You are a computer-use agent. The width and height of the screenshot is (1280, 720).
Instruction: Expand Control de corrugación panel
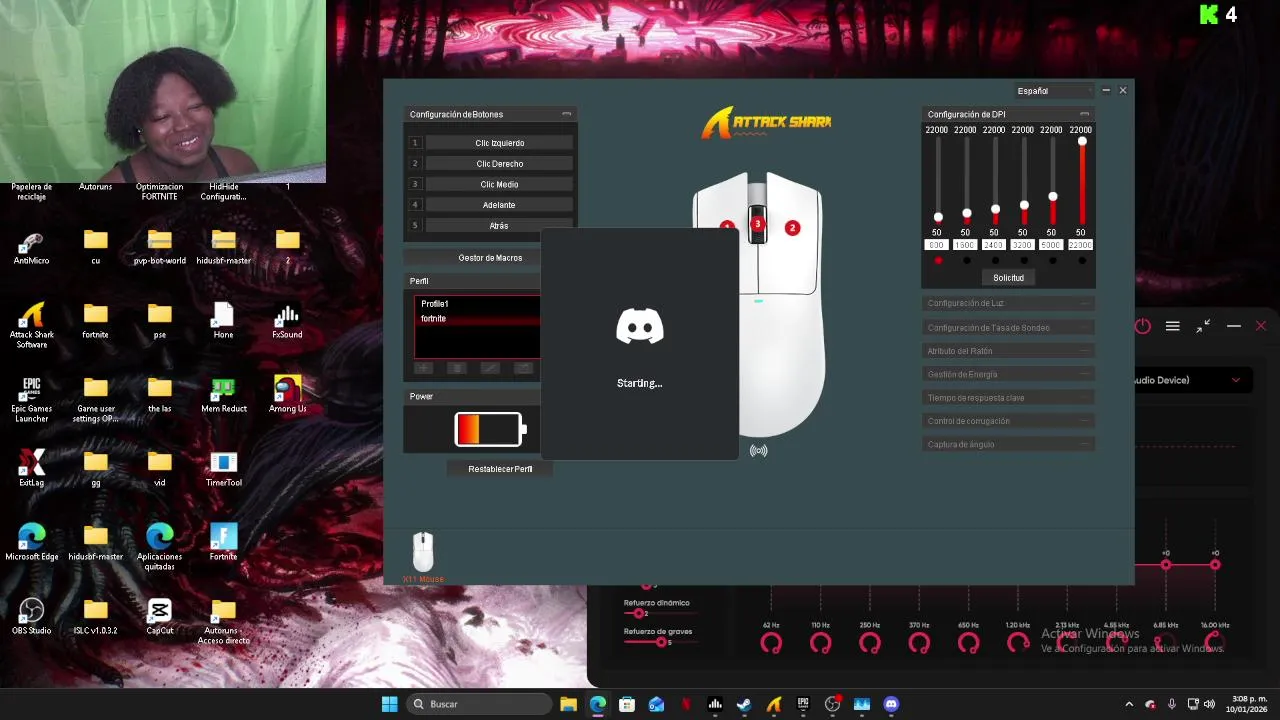click(1008, 421)
